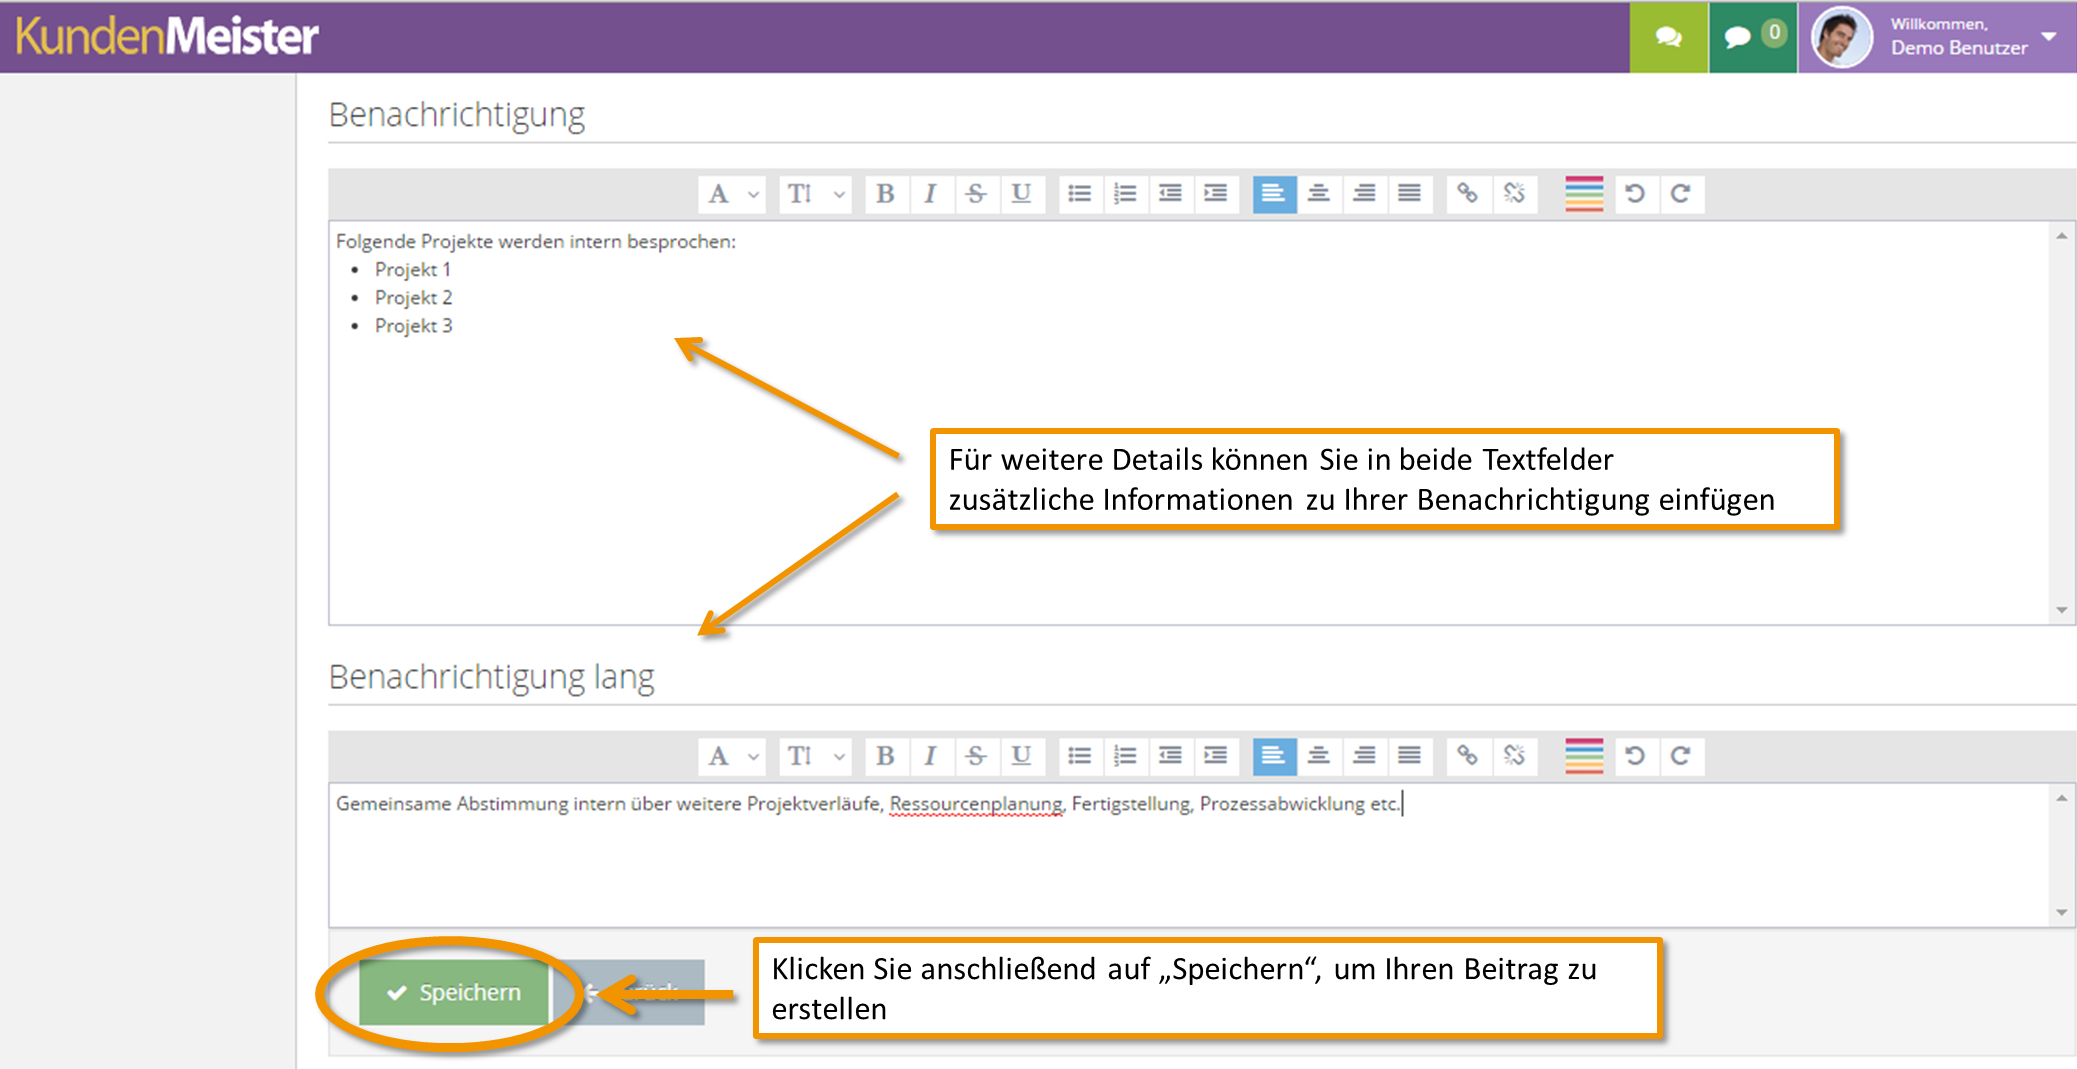2077x1069 pixels.
Task: Toggle underline in lower Benachrichtigung lang toolbar
Action: pos(1020,756)
